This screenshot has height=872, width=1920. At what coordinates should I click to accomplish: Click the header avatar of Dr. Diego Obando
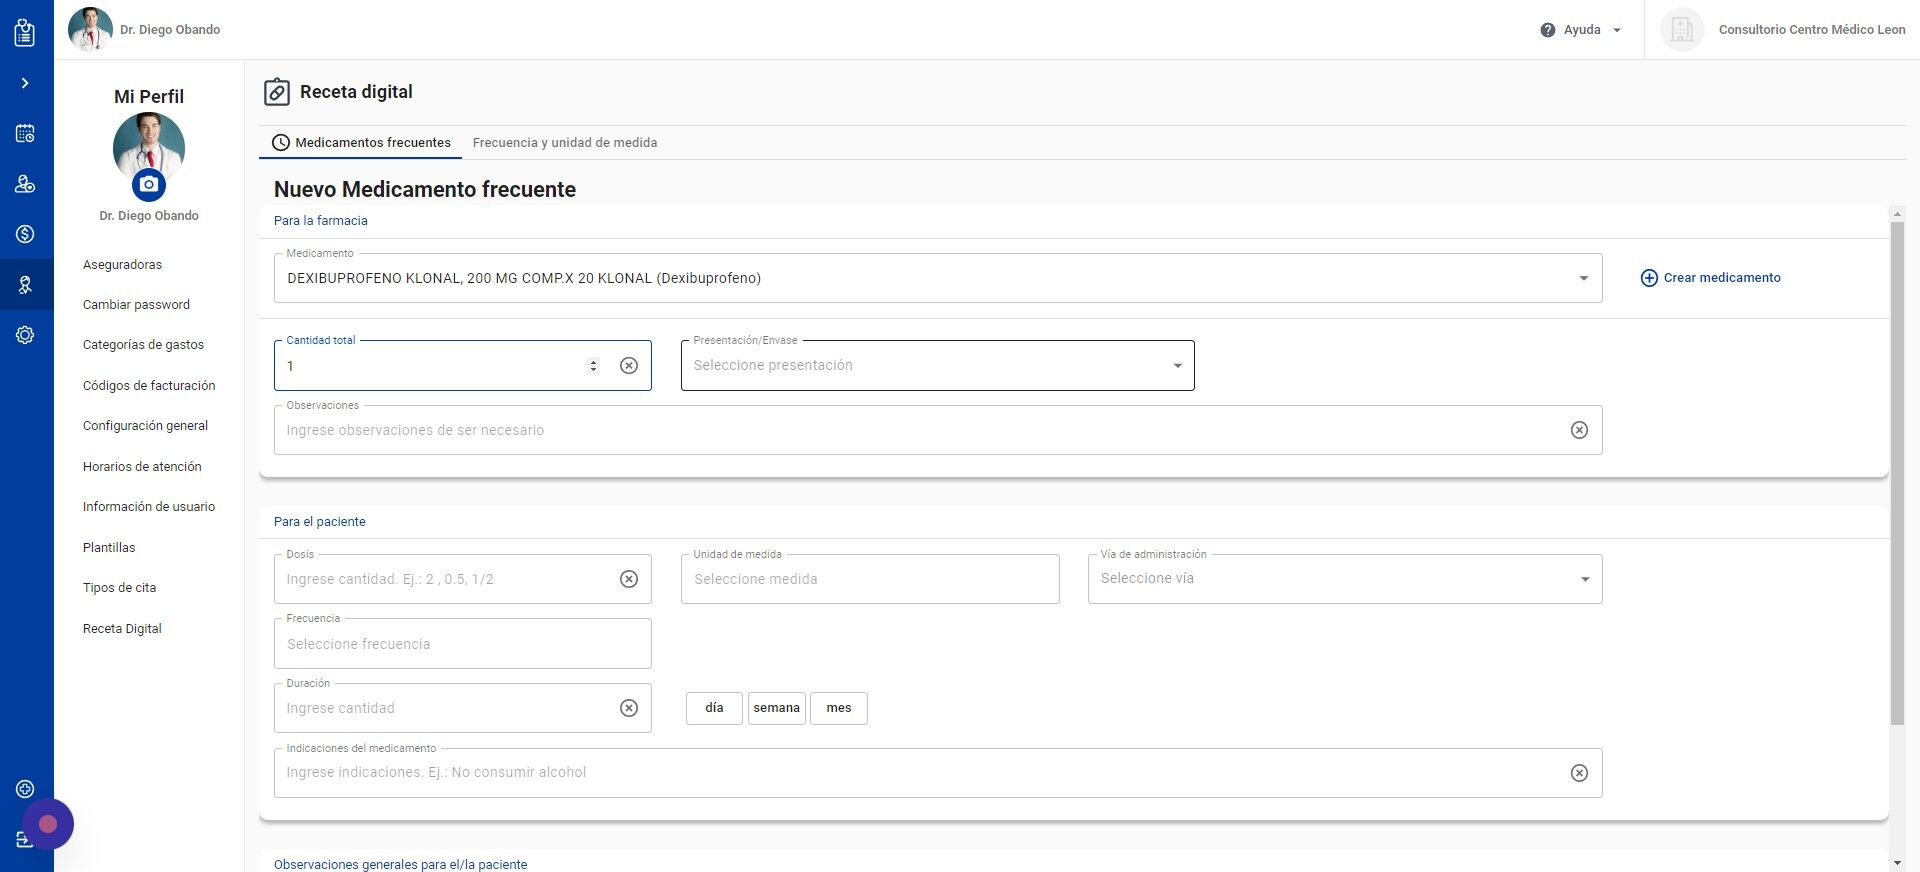coord(90,29)
